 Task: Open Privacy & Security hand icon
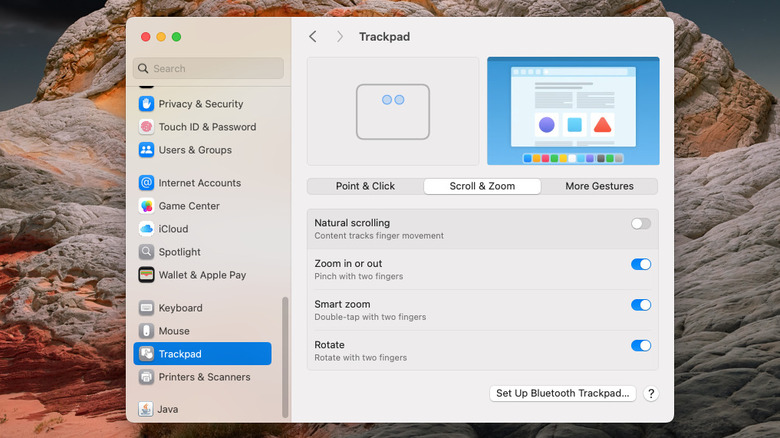[x=147, y=104]
